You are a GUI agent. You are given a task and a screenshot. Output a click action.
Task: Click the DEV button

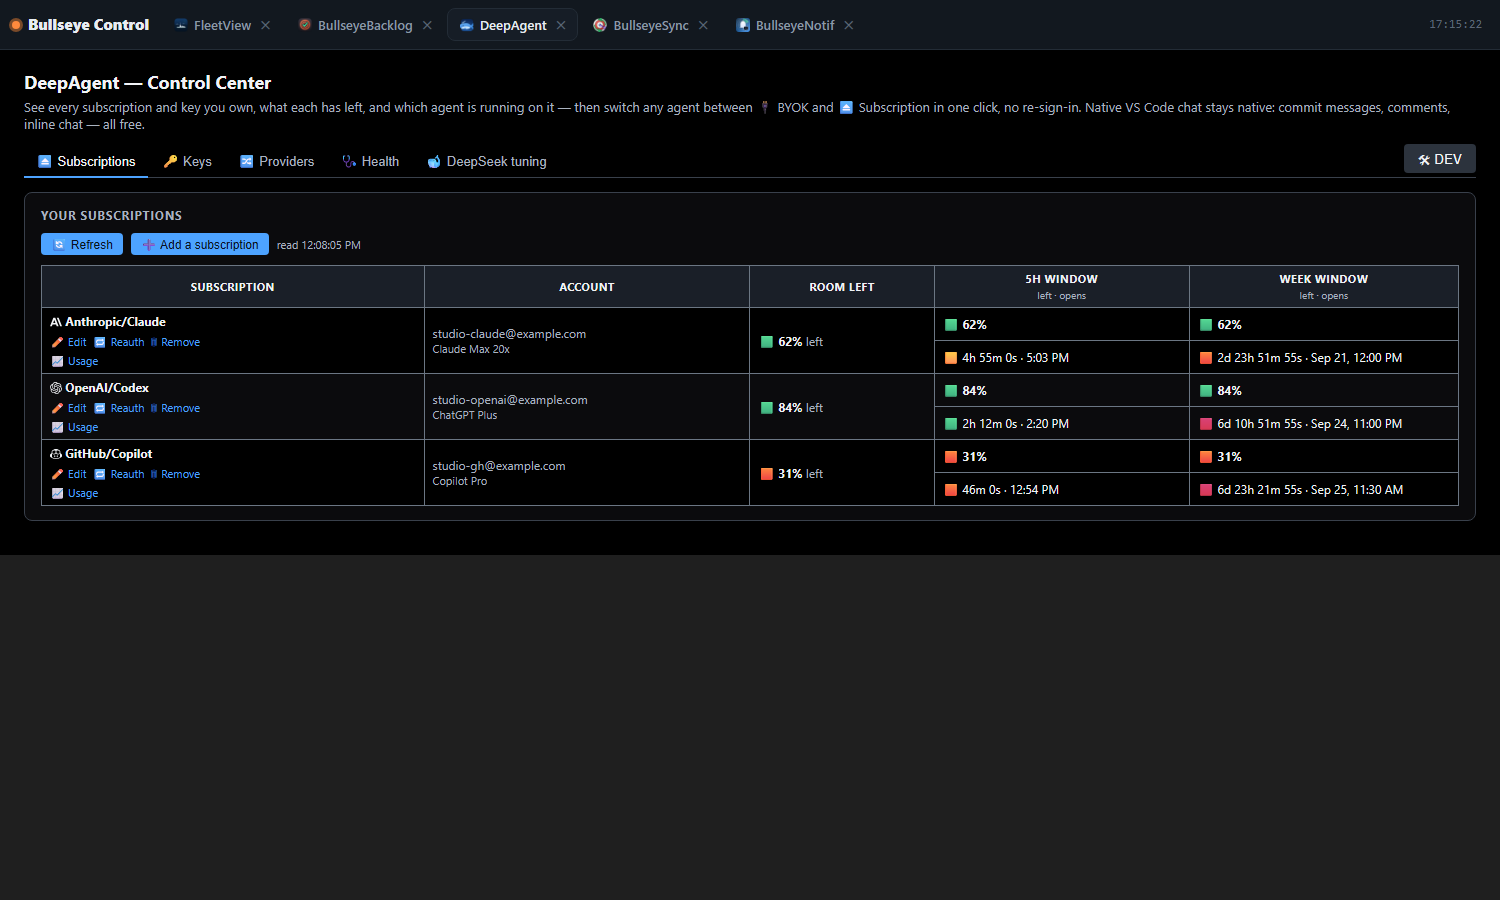pyautogui.click(x=1440, y=159)
